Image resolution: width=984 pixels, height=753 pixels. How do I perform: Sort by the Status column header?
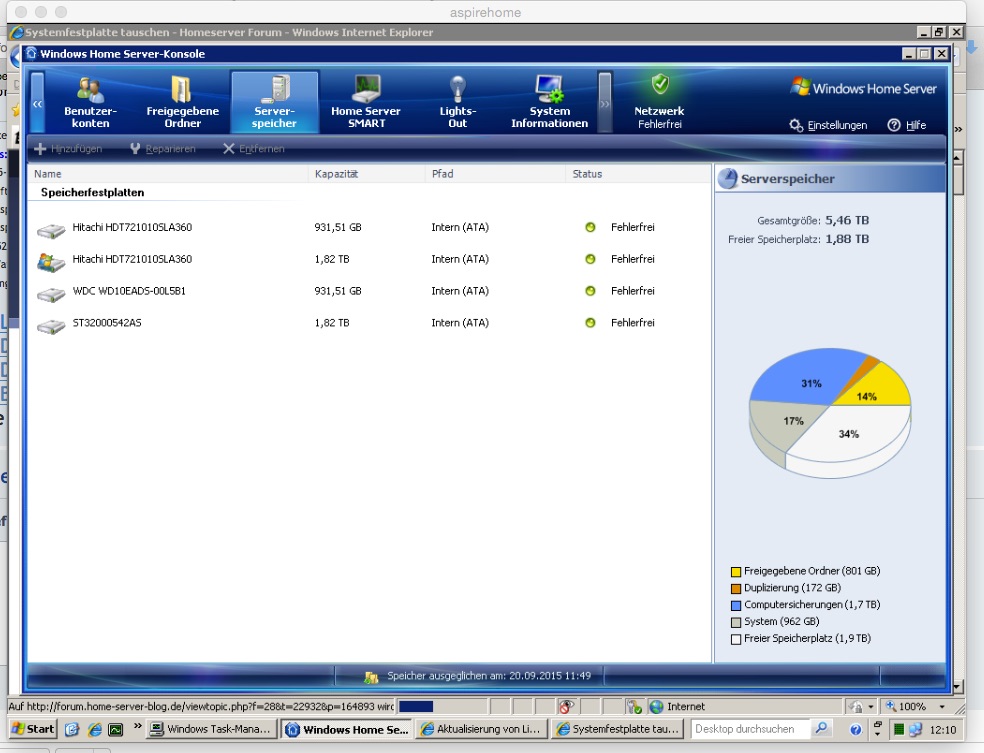click(x=637, y=174)
